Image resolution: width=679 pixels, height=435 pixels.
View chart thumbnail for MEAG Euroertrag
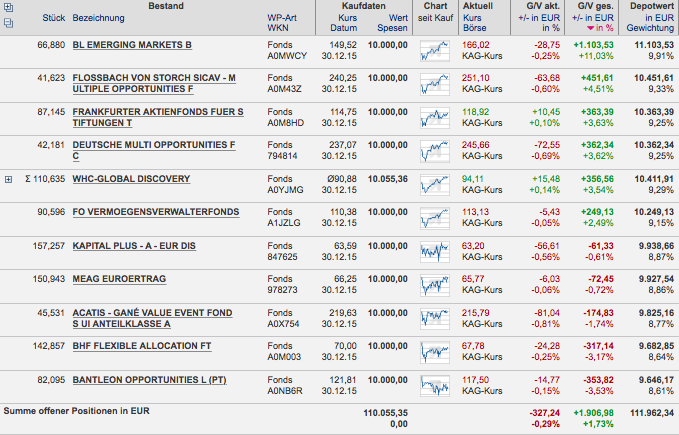(435, 285)
